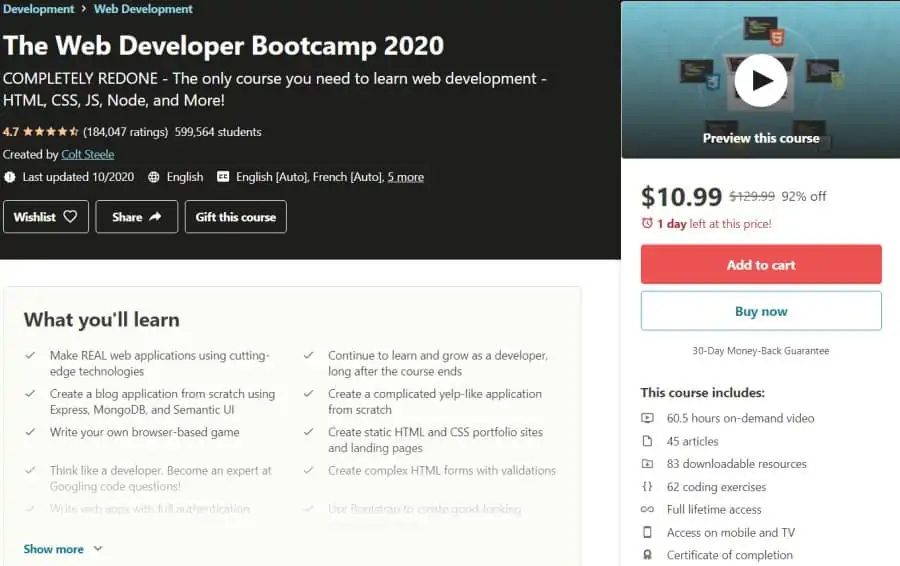900x566 pixels.
Task: Play the course preview video
Action: click(761, 80)
